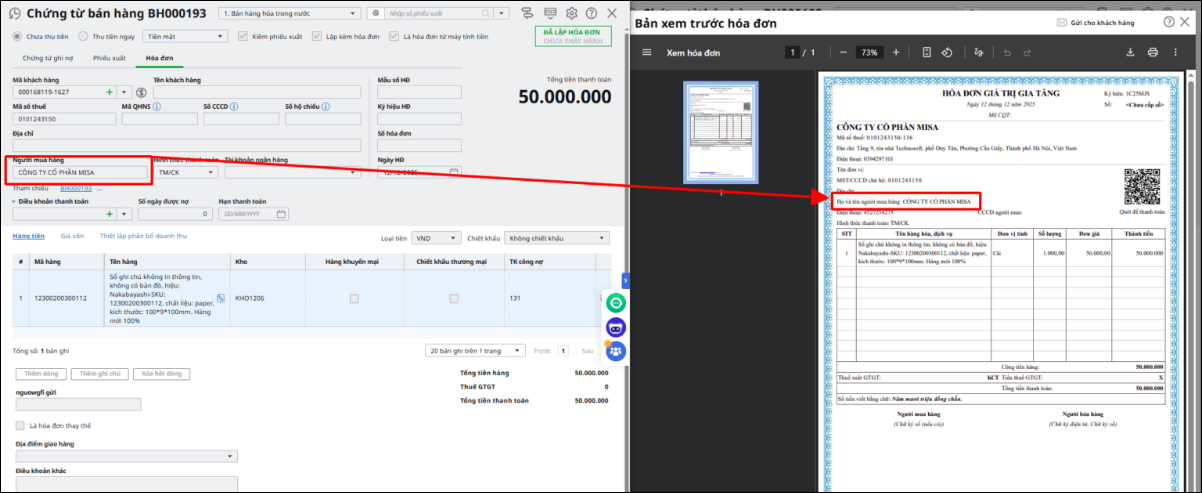Click the info icon beside Mã QHNS
The height and width of the screenshot is (493, 1202).
[x=157, y=105]
